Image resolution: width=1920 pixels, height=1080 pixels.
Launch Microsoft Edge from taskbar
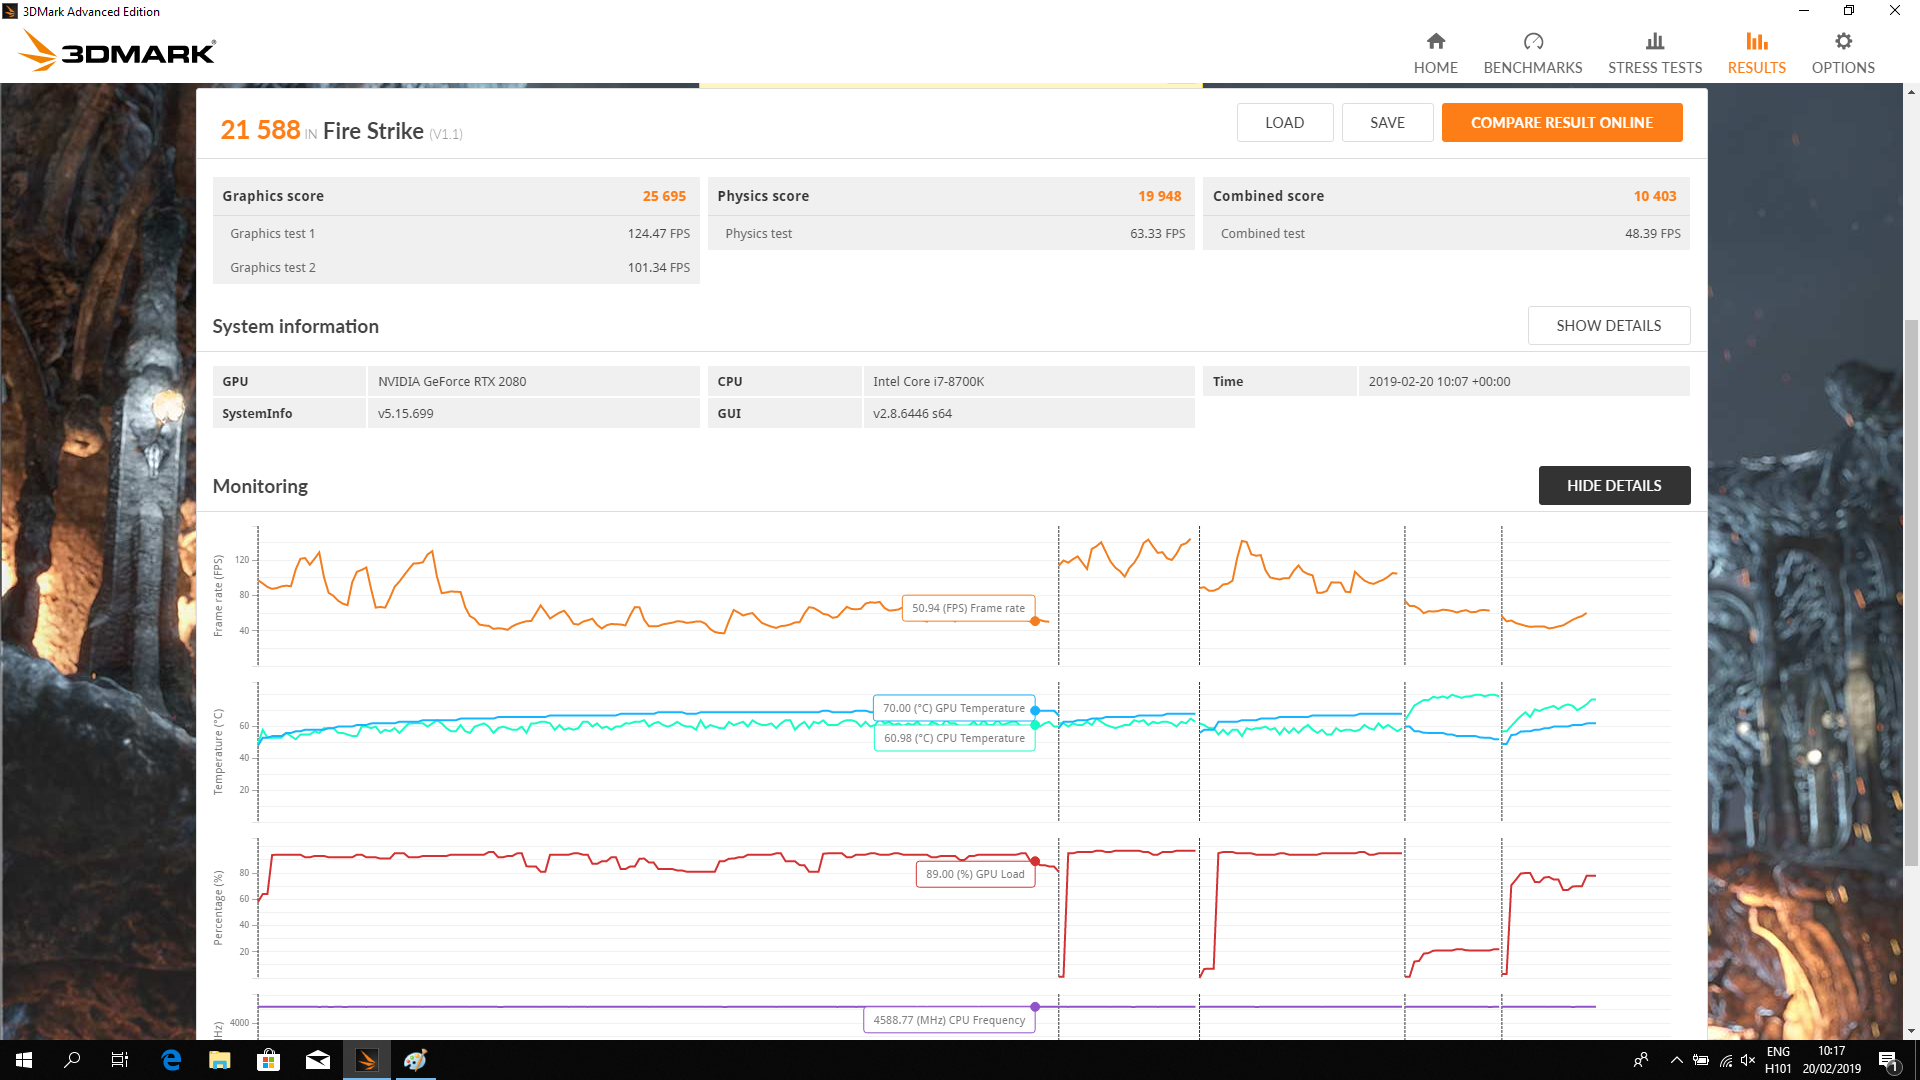click(171, 1060)
